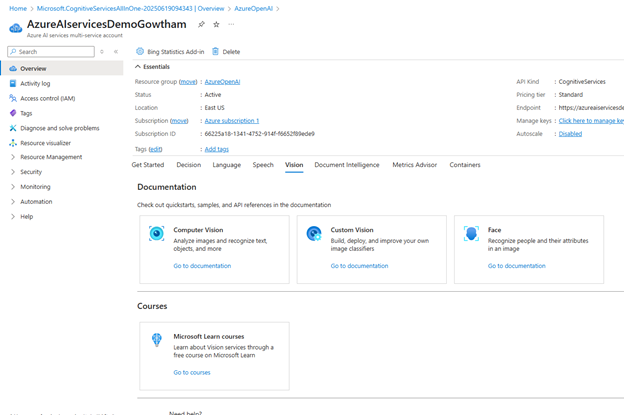Go to Face documentation
The height and width of the screenshot is (415, 624).
tap(517, 266)
